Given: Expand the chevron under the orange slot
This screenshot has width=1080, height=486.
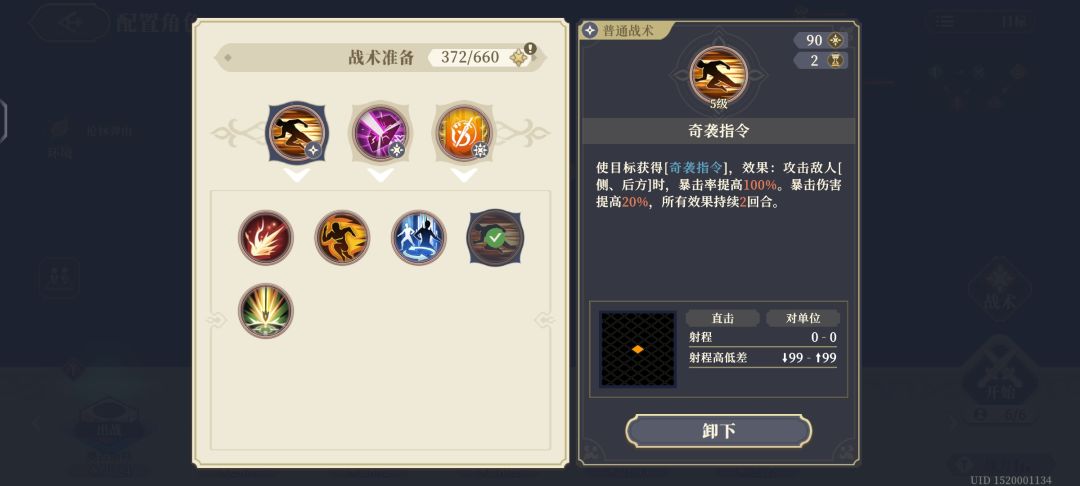Looking at the screenshot, I should tap(464, 176).
